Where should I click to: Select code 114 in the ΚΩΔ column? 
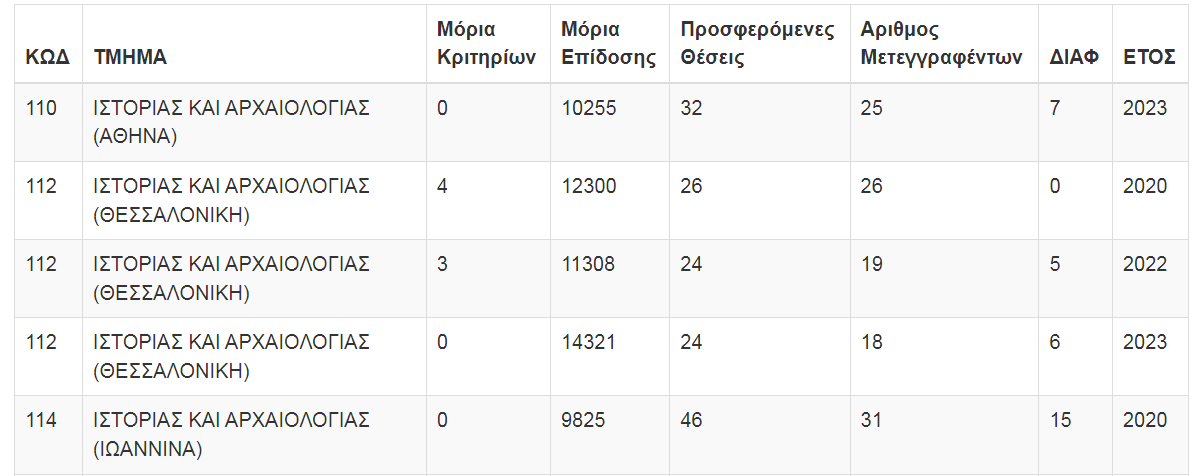(41, 420)
